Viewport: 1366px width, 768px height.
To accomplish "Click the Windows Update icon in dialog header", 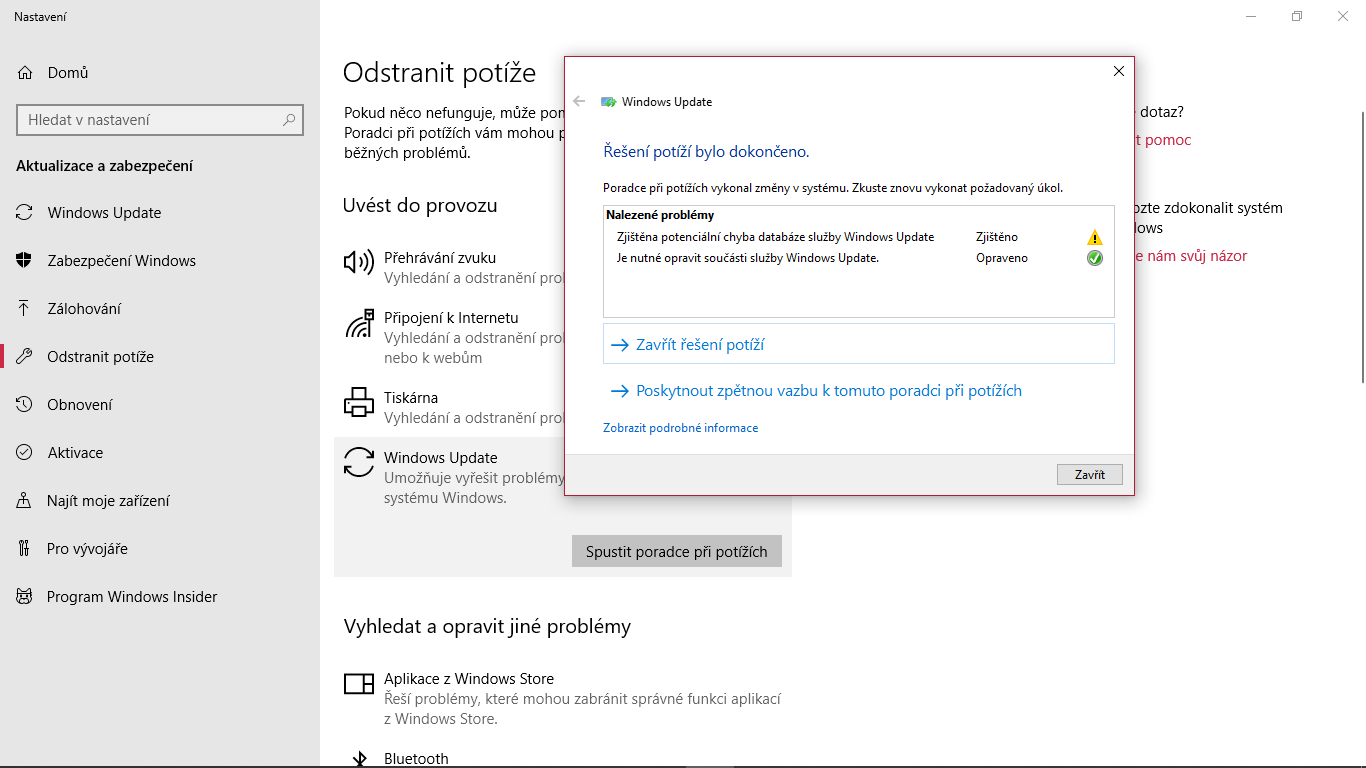I will [x=608, y=102].
